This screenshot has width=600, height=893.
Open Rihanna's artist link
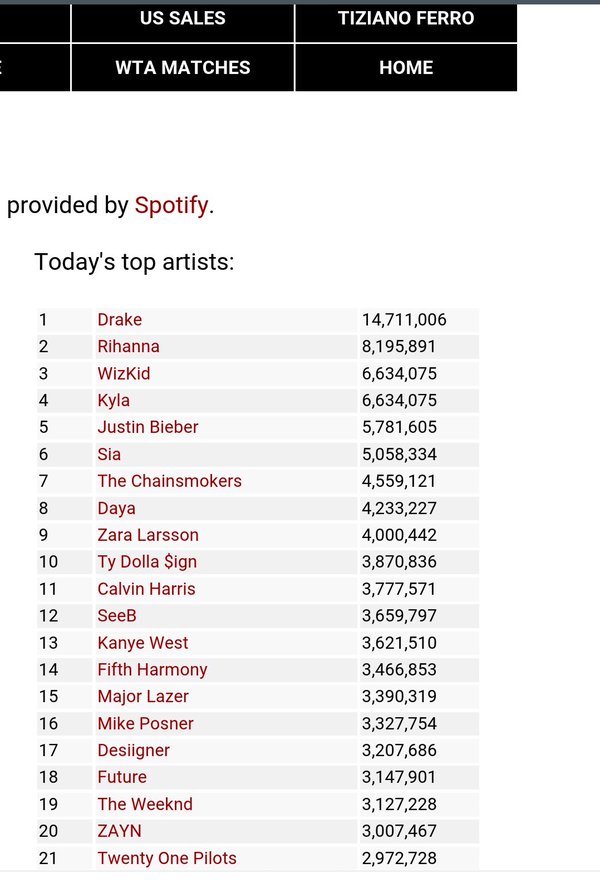coord(128,347)
